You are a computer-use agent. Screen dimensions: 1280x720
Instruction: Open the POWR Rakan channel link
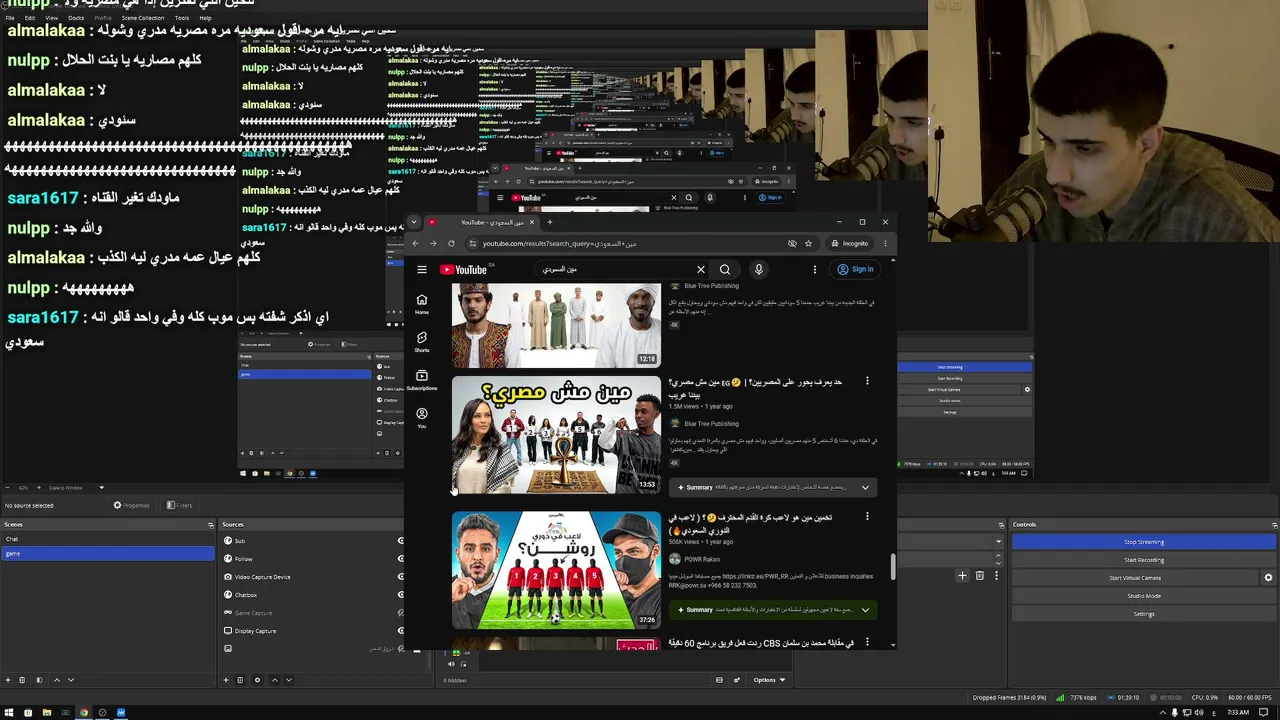702,559
